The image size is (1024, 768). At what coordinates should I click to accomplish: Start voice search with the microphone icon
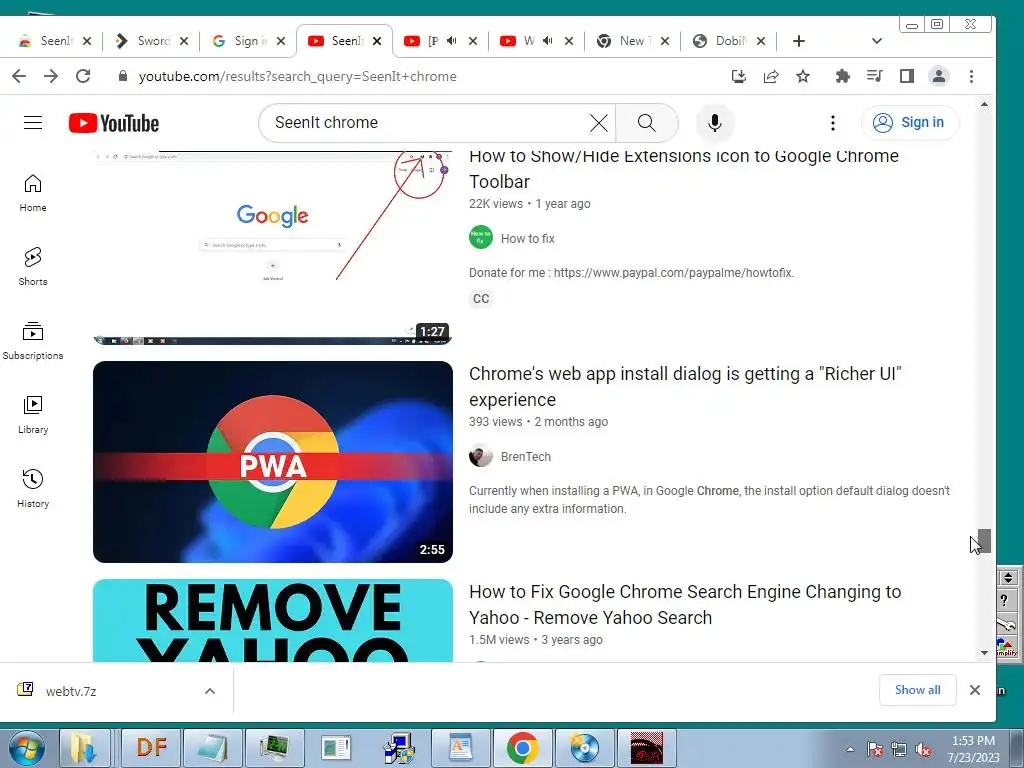714,123
